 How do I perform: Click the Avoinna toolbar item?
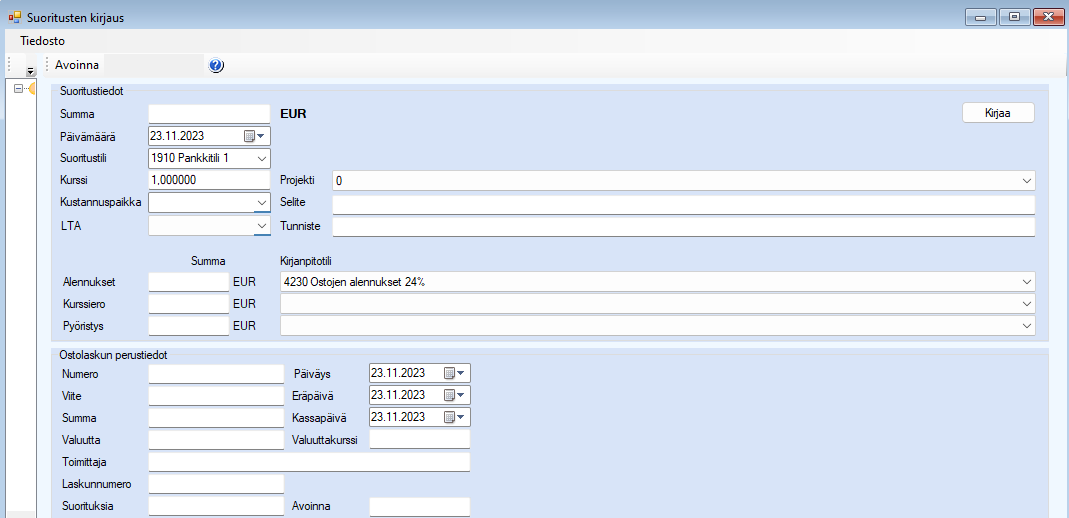pyautogui.click(x=77, y=65)
